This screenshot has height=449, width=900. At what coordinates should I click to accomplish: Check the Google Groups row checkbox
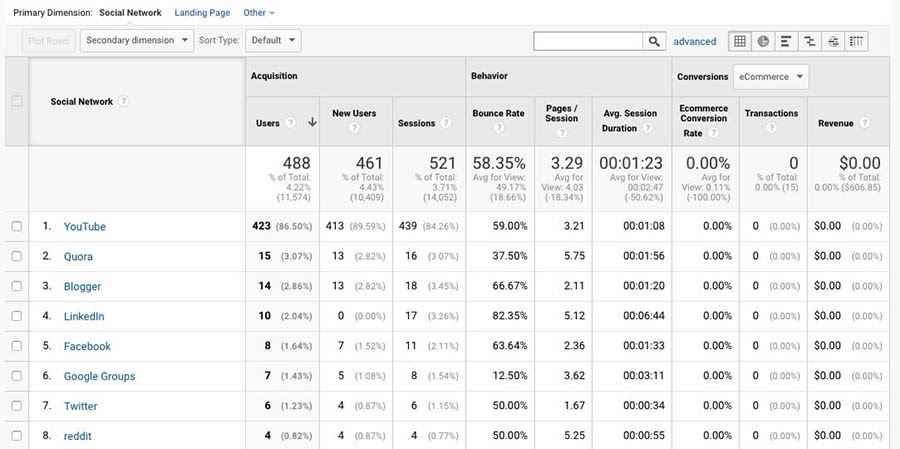click(x=17, y=376)
